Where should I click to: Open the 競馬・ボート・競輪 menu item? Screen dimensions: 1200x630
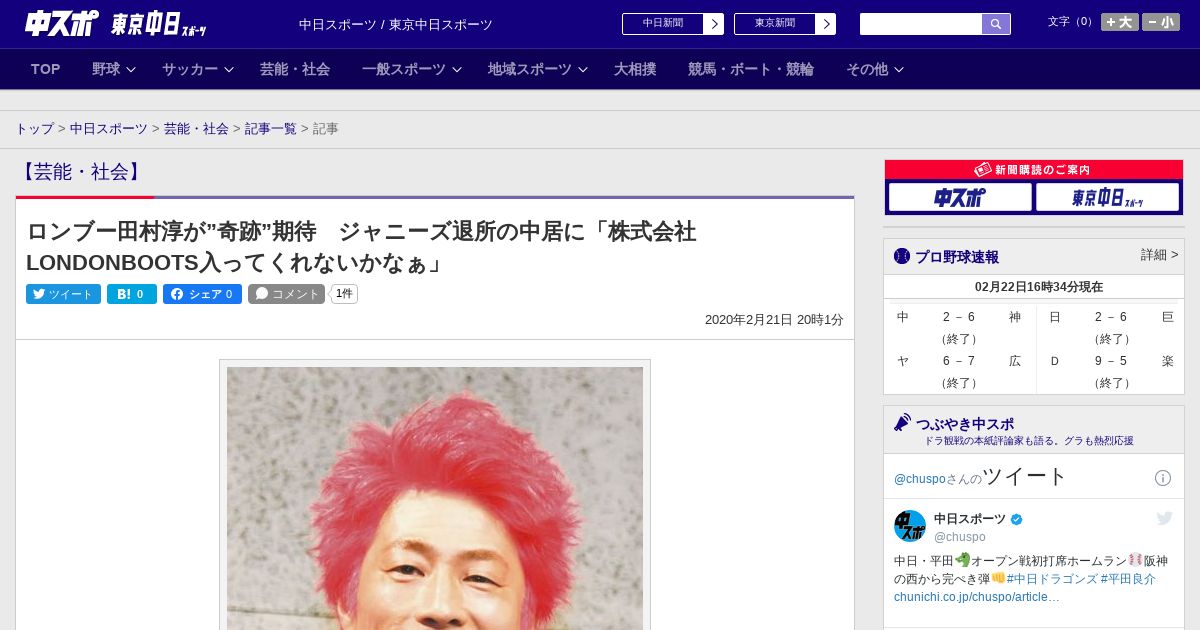(751, 69)
